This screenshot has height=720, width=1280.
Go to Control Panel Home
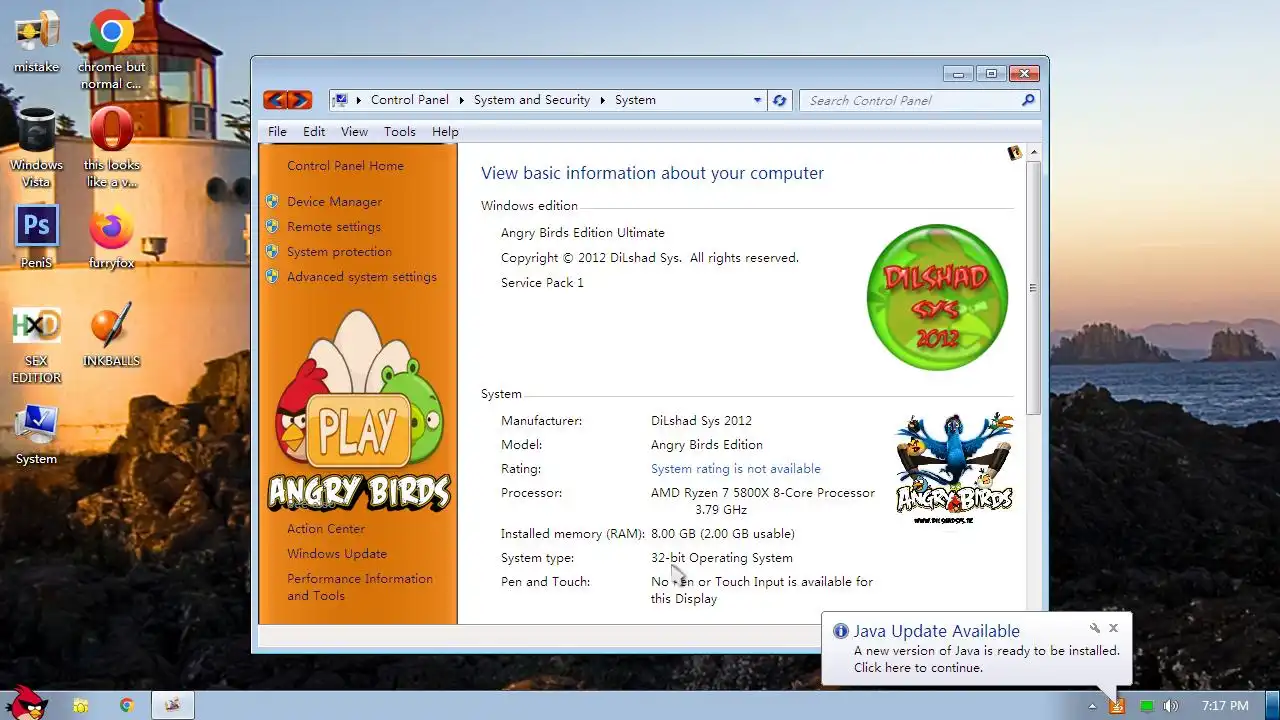tap(345, 166)
